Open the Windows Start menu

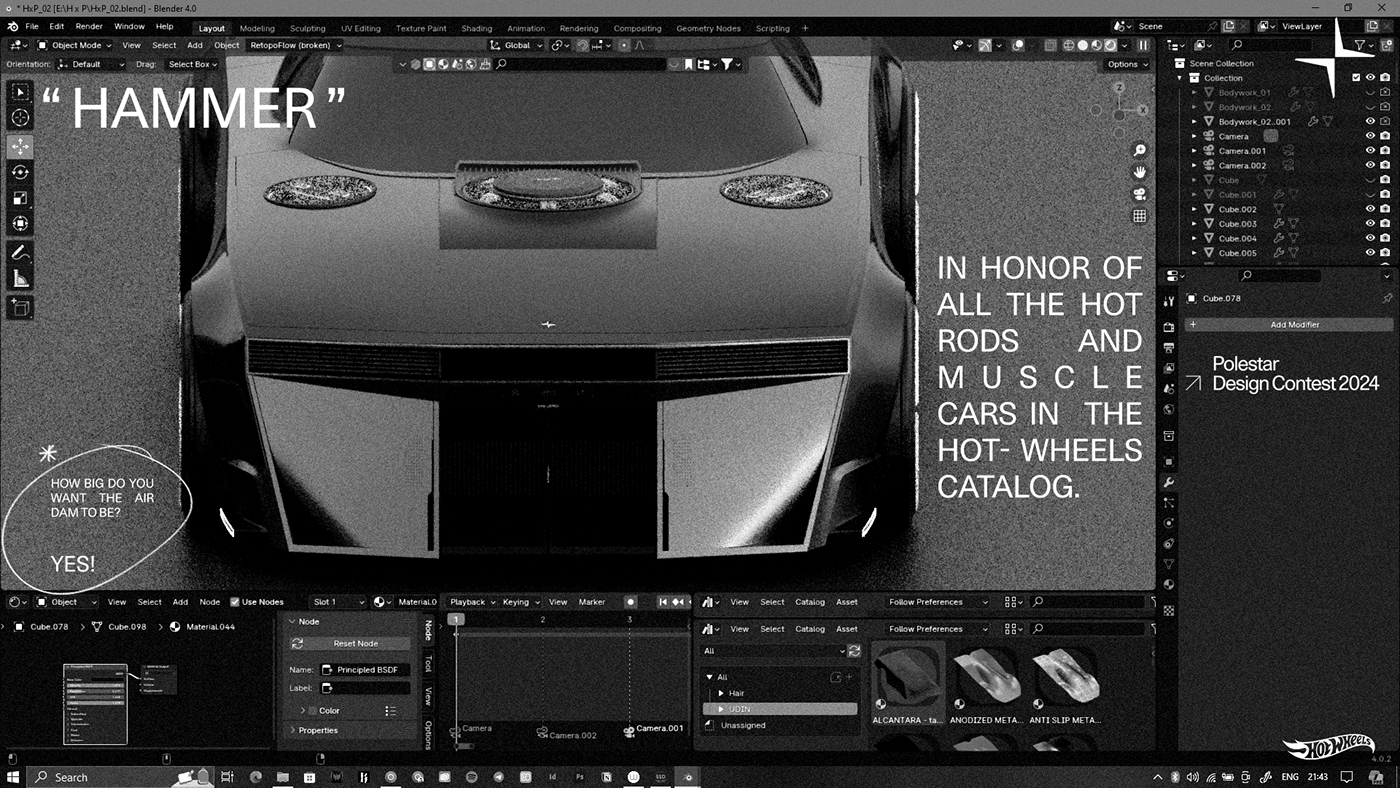click(x=13, y=777)
